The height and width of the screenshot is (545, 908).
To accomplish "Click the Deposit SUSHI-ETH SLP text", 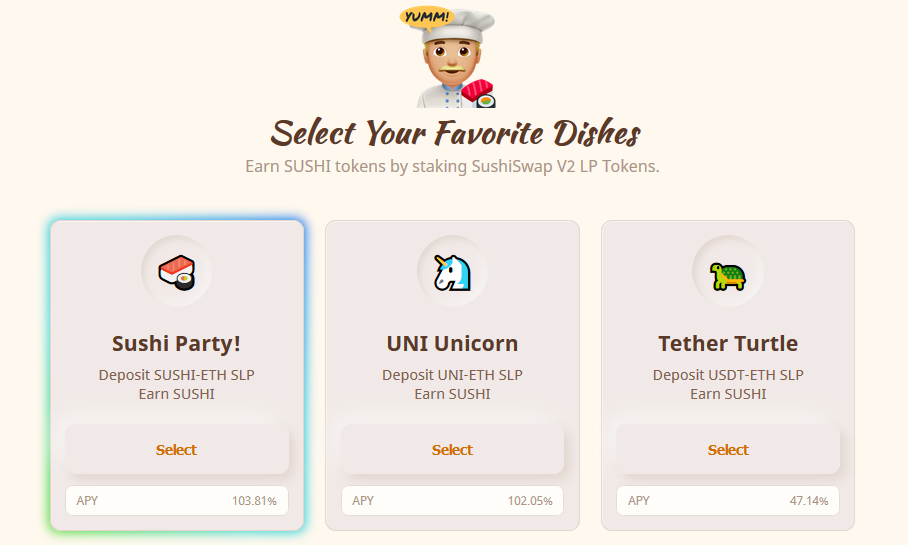I will [x=177, y=375].
